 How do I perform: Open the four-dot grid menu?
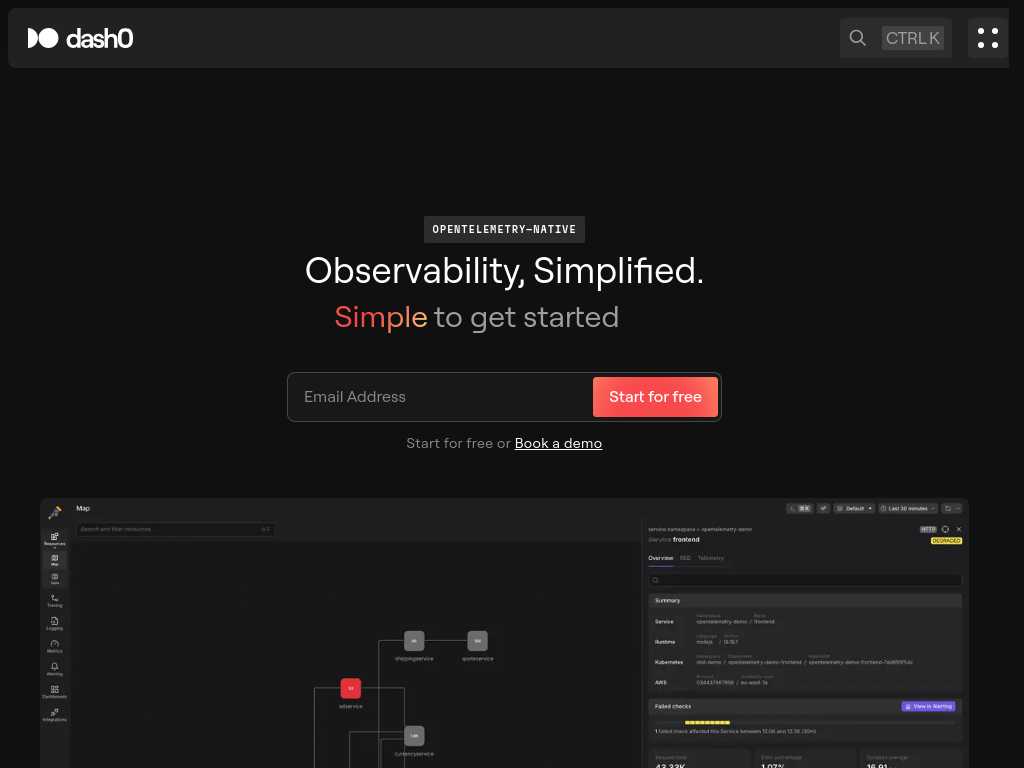[x=987, y=38]
